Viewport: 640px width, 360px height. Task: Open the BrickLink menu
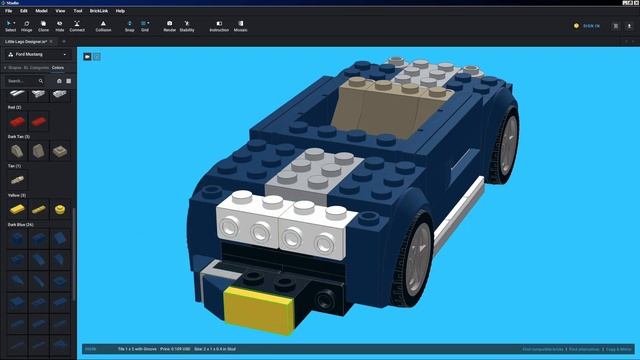99,11
